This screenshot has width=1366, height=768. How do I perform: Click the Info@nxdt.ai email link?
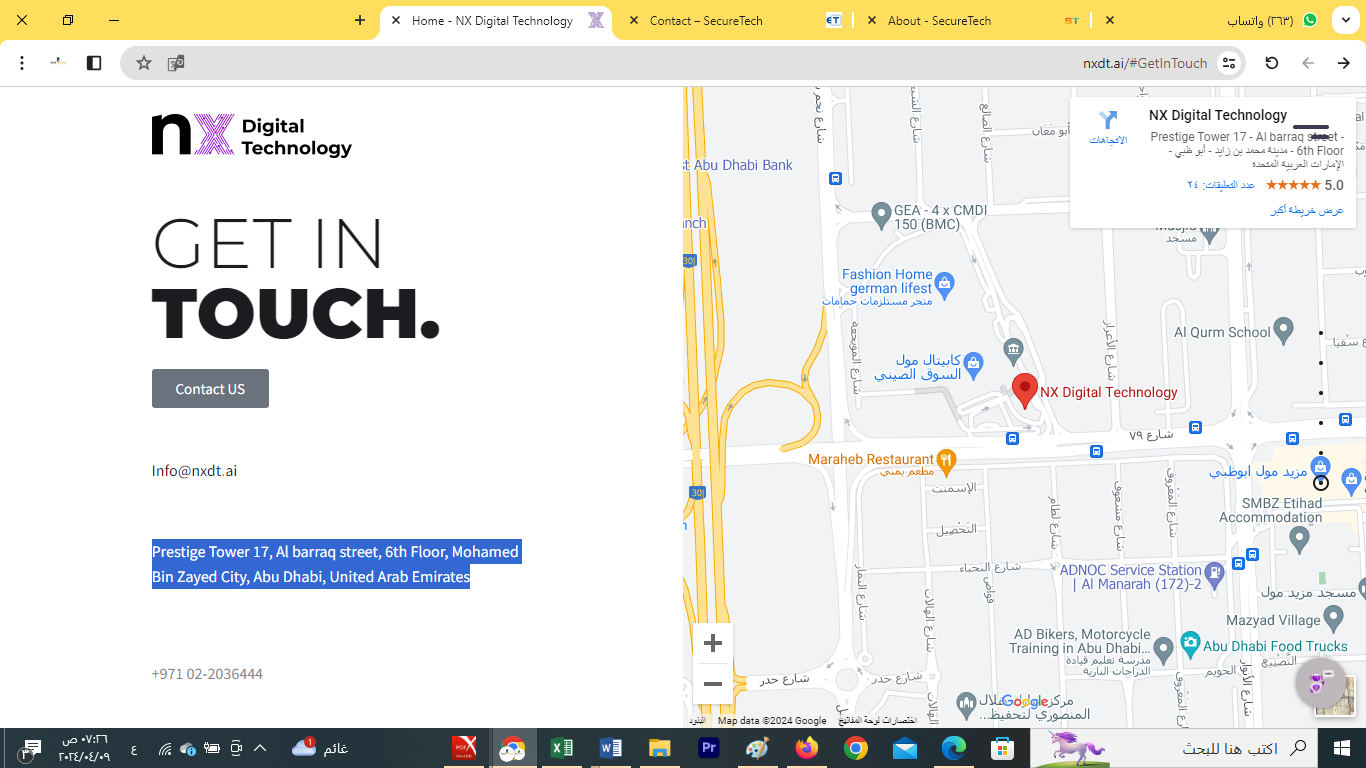click(194, 471)
